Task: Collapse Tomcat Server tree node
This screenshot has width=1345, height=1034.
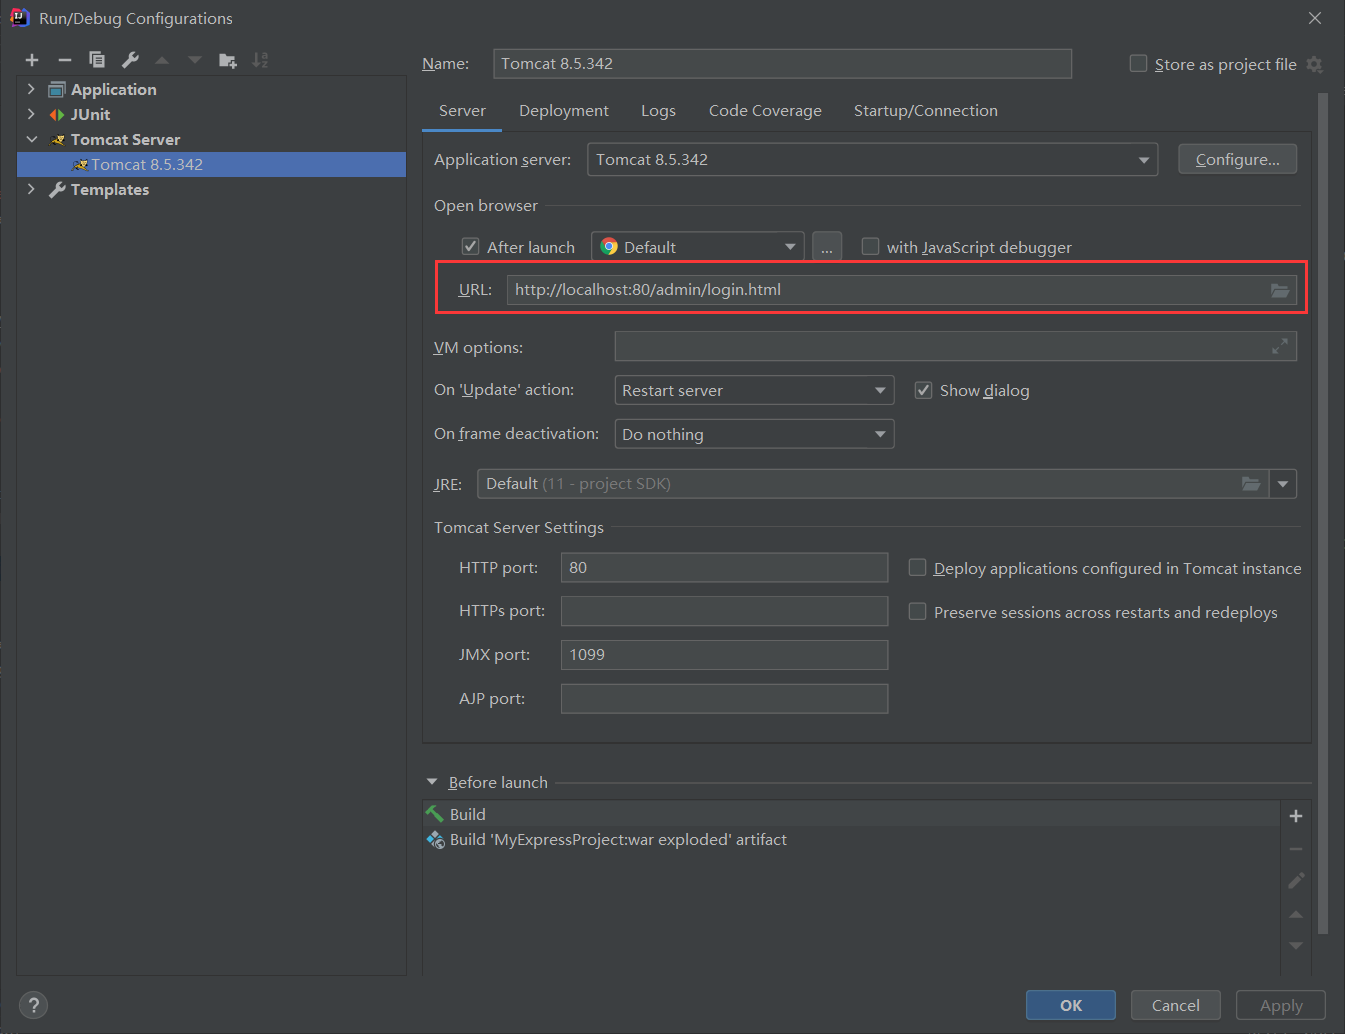Action: coord(31,139)
